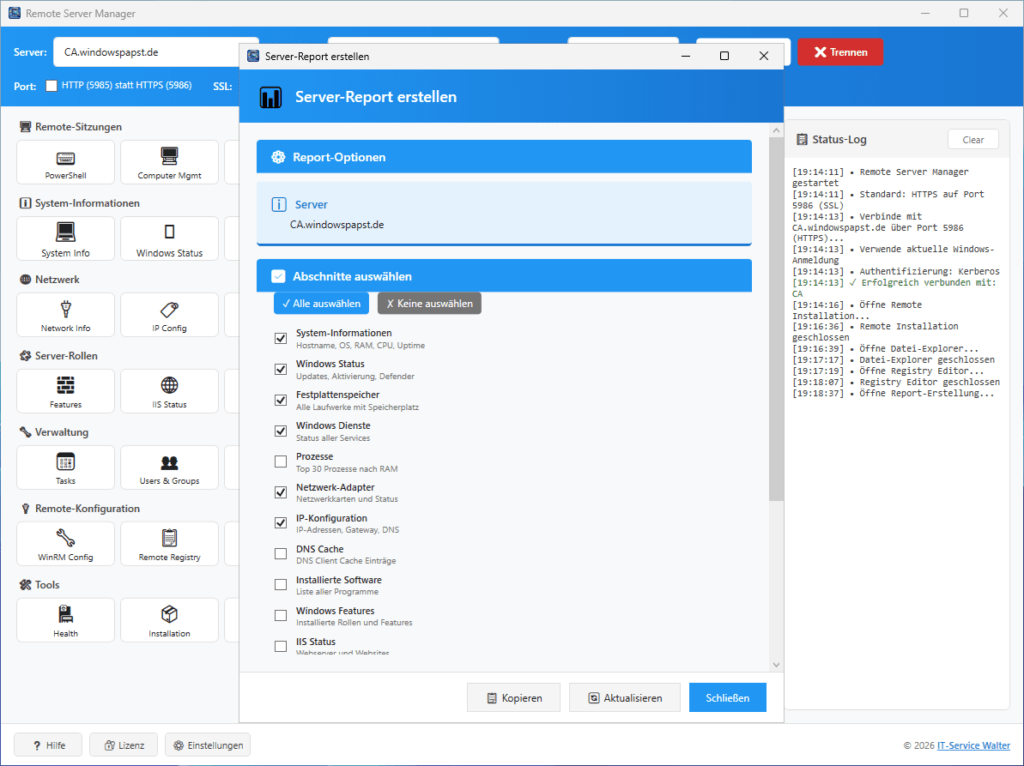Image resolution: width=1024 pixels, height=766 pixels.
Task: Open Network Info panel
Action: click(64, 314)
